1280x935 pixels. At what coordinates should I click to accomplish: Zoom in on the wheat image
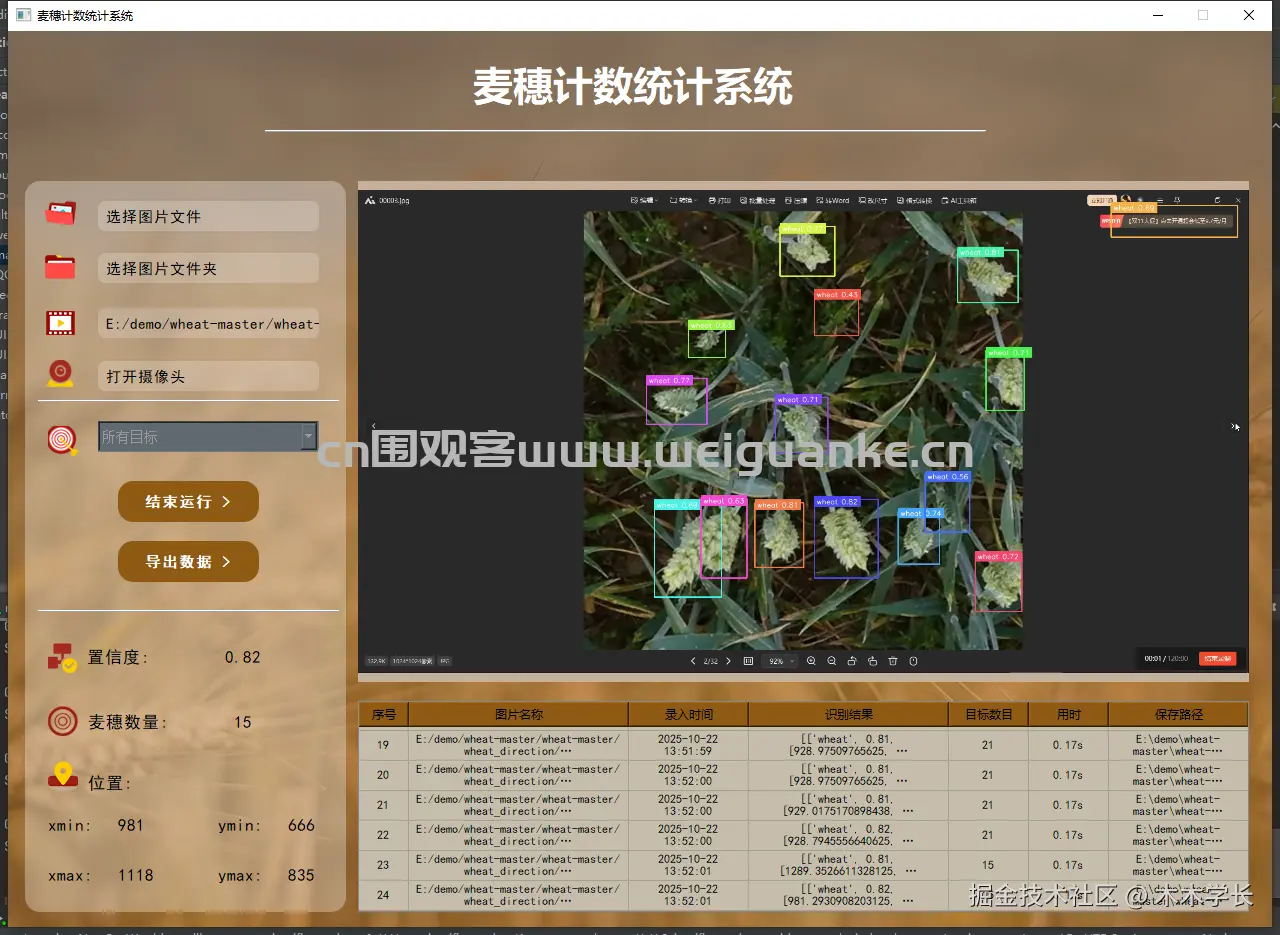(812, 660)
